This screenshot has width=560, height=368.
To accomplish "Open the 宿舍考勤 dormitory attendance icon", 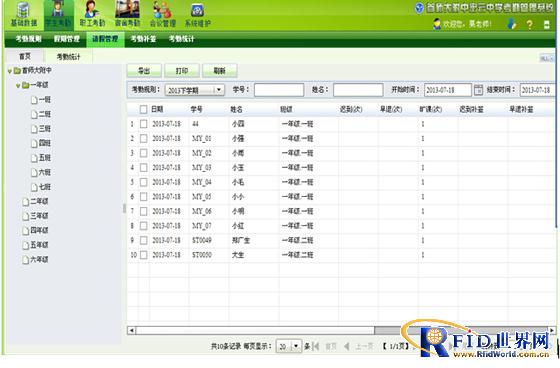I will (x=127, y=10).
